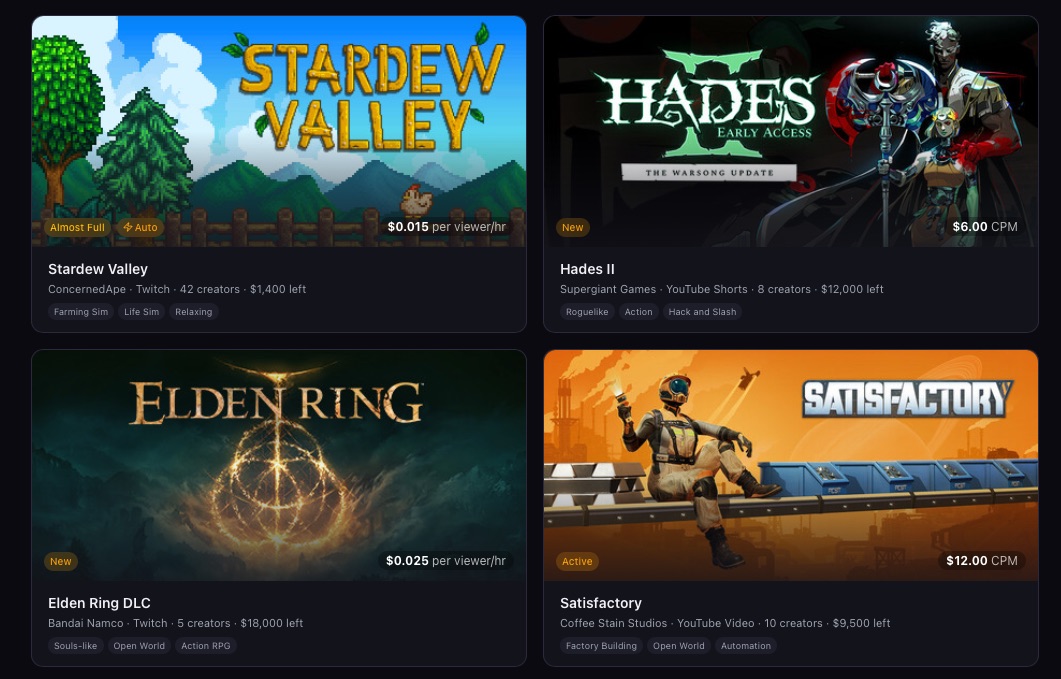Select the Action RPG tag
1061x679 pixels.
[x=206, y=646]
